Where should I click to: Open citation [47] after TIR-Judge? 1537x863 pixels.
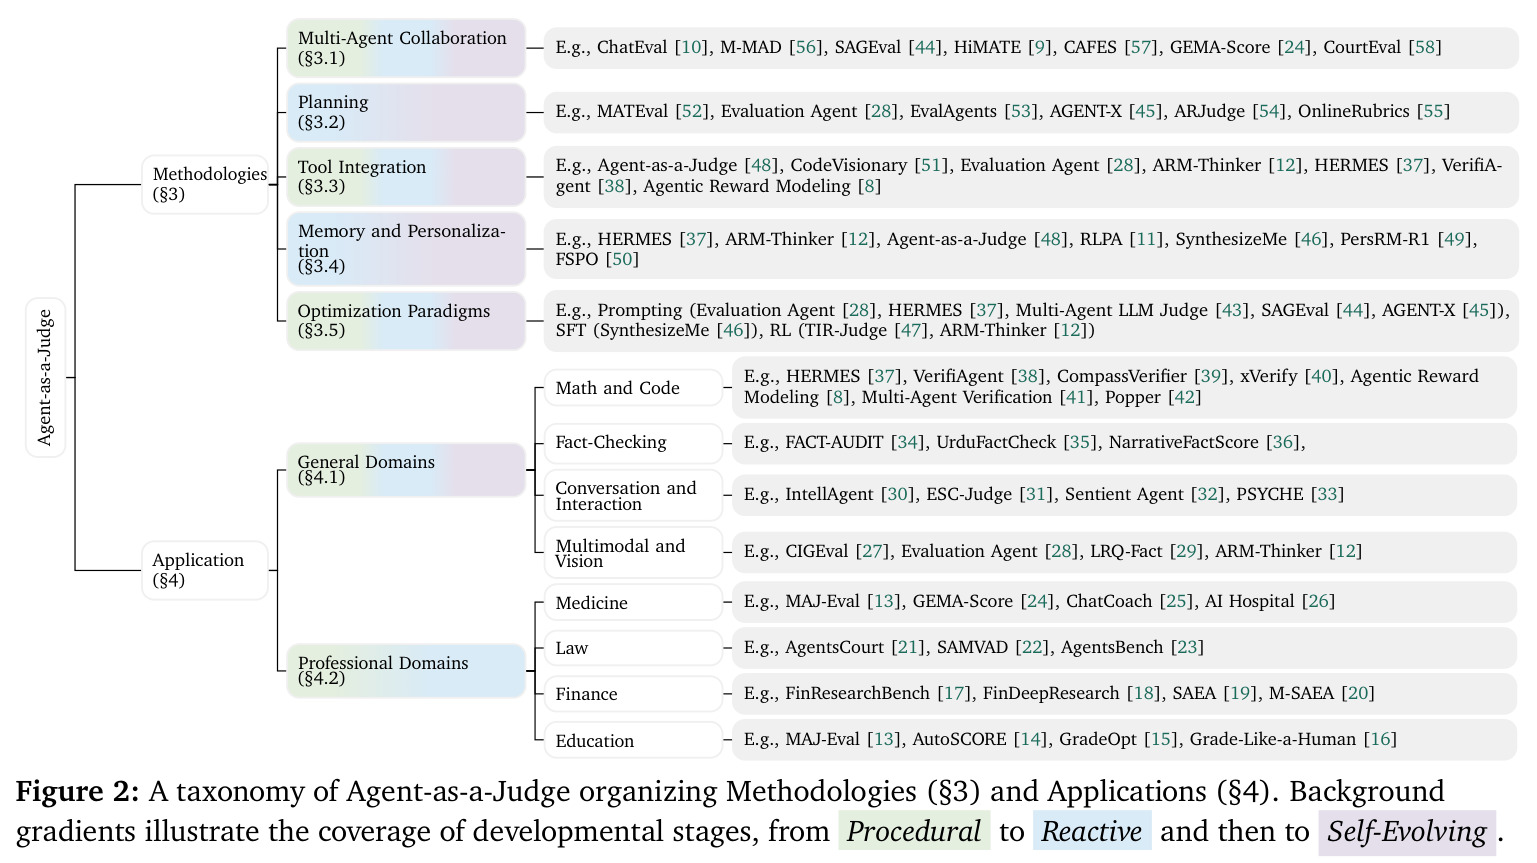coord(910,330)
